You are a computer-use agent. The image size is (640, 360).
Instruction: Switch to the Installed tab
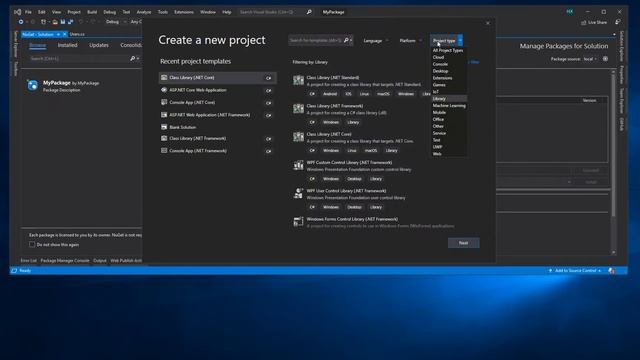67,45
